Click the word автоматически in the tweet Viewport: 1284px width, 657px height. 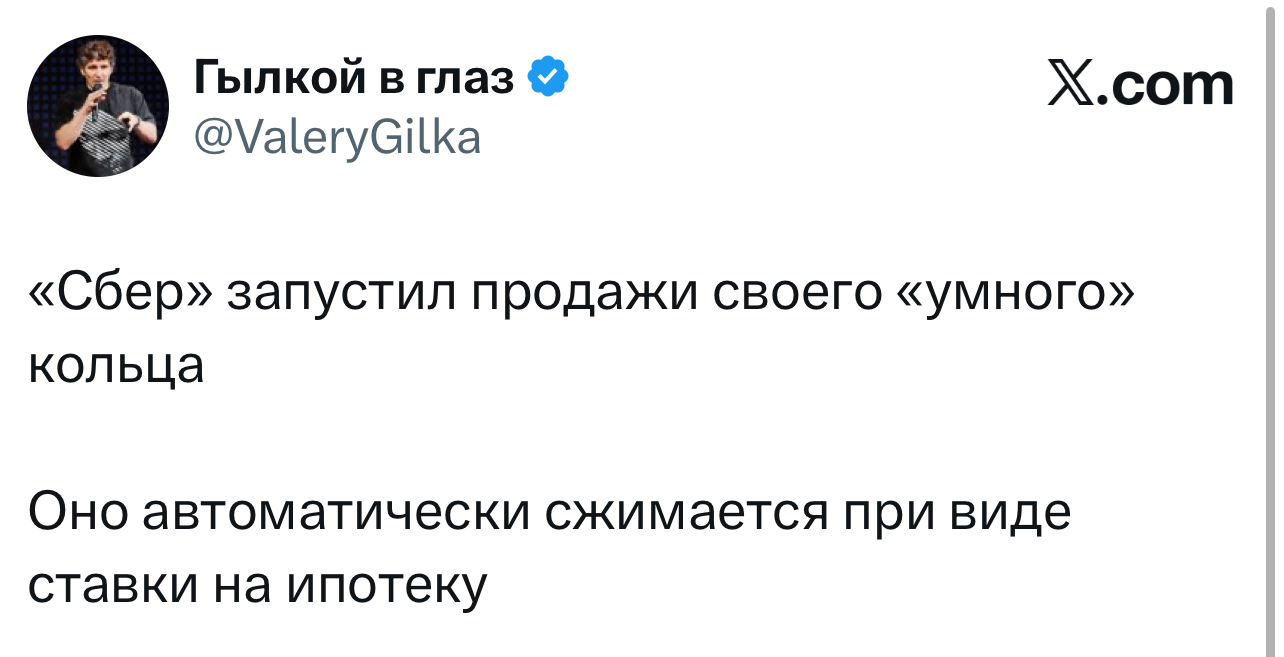click(337, 514)
